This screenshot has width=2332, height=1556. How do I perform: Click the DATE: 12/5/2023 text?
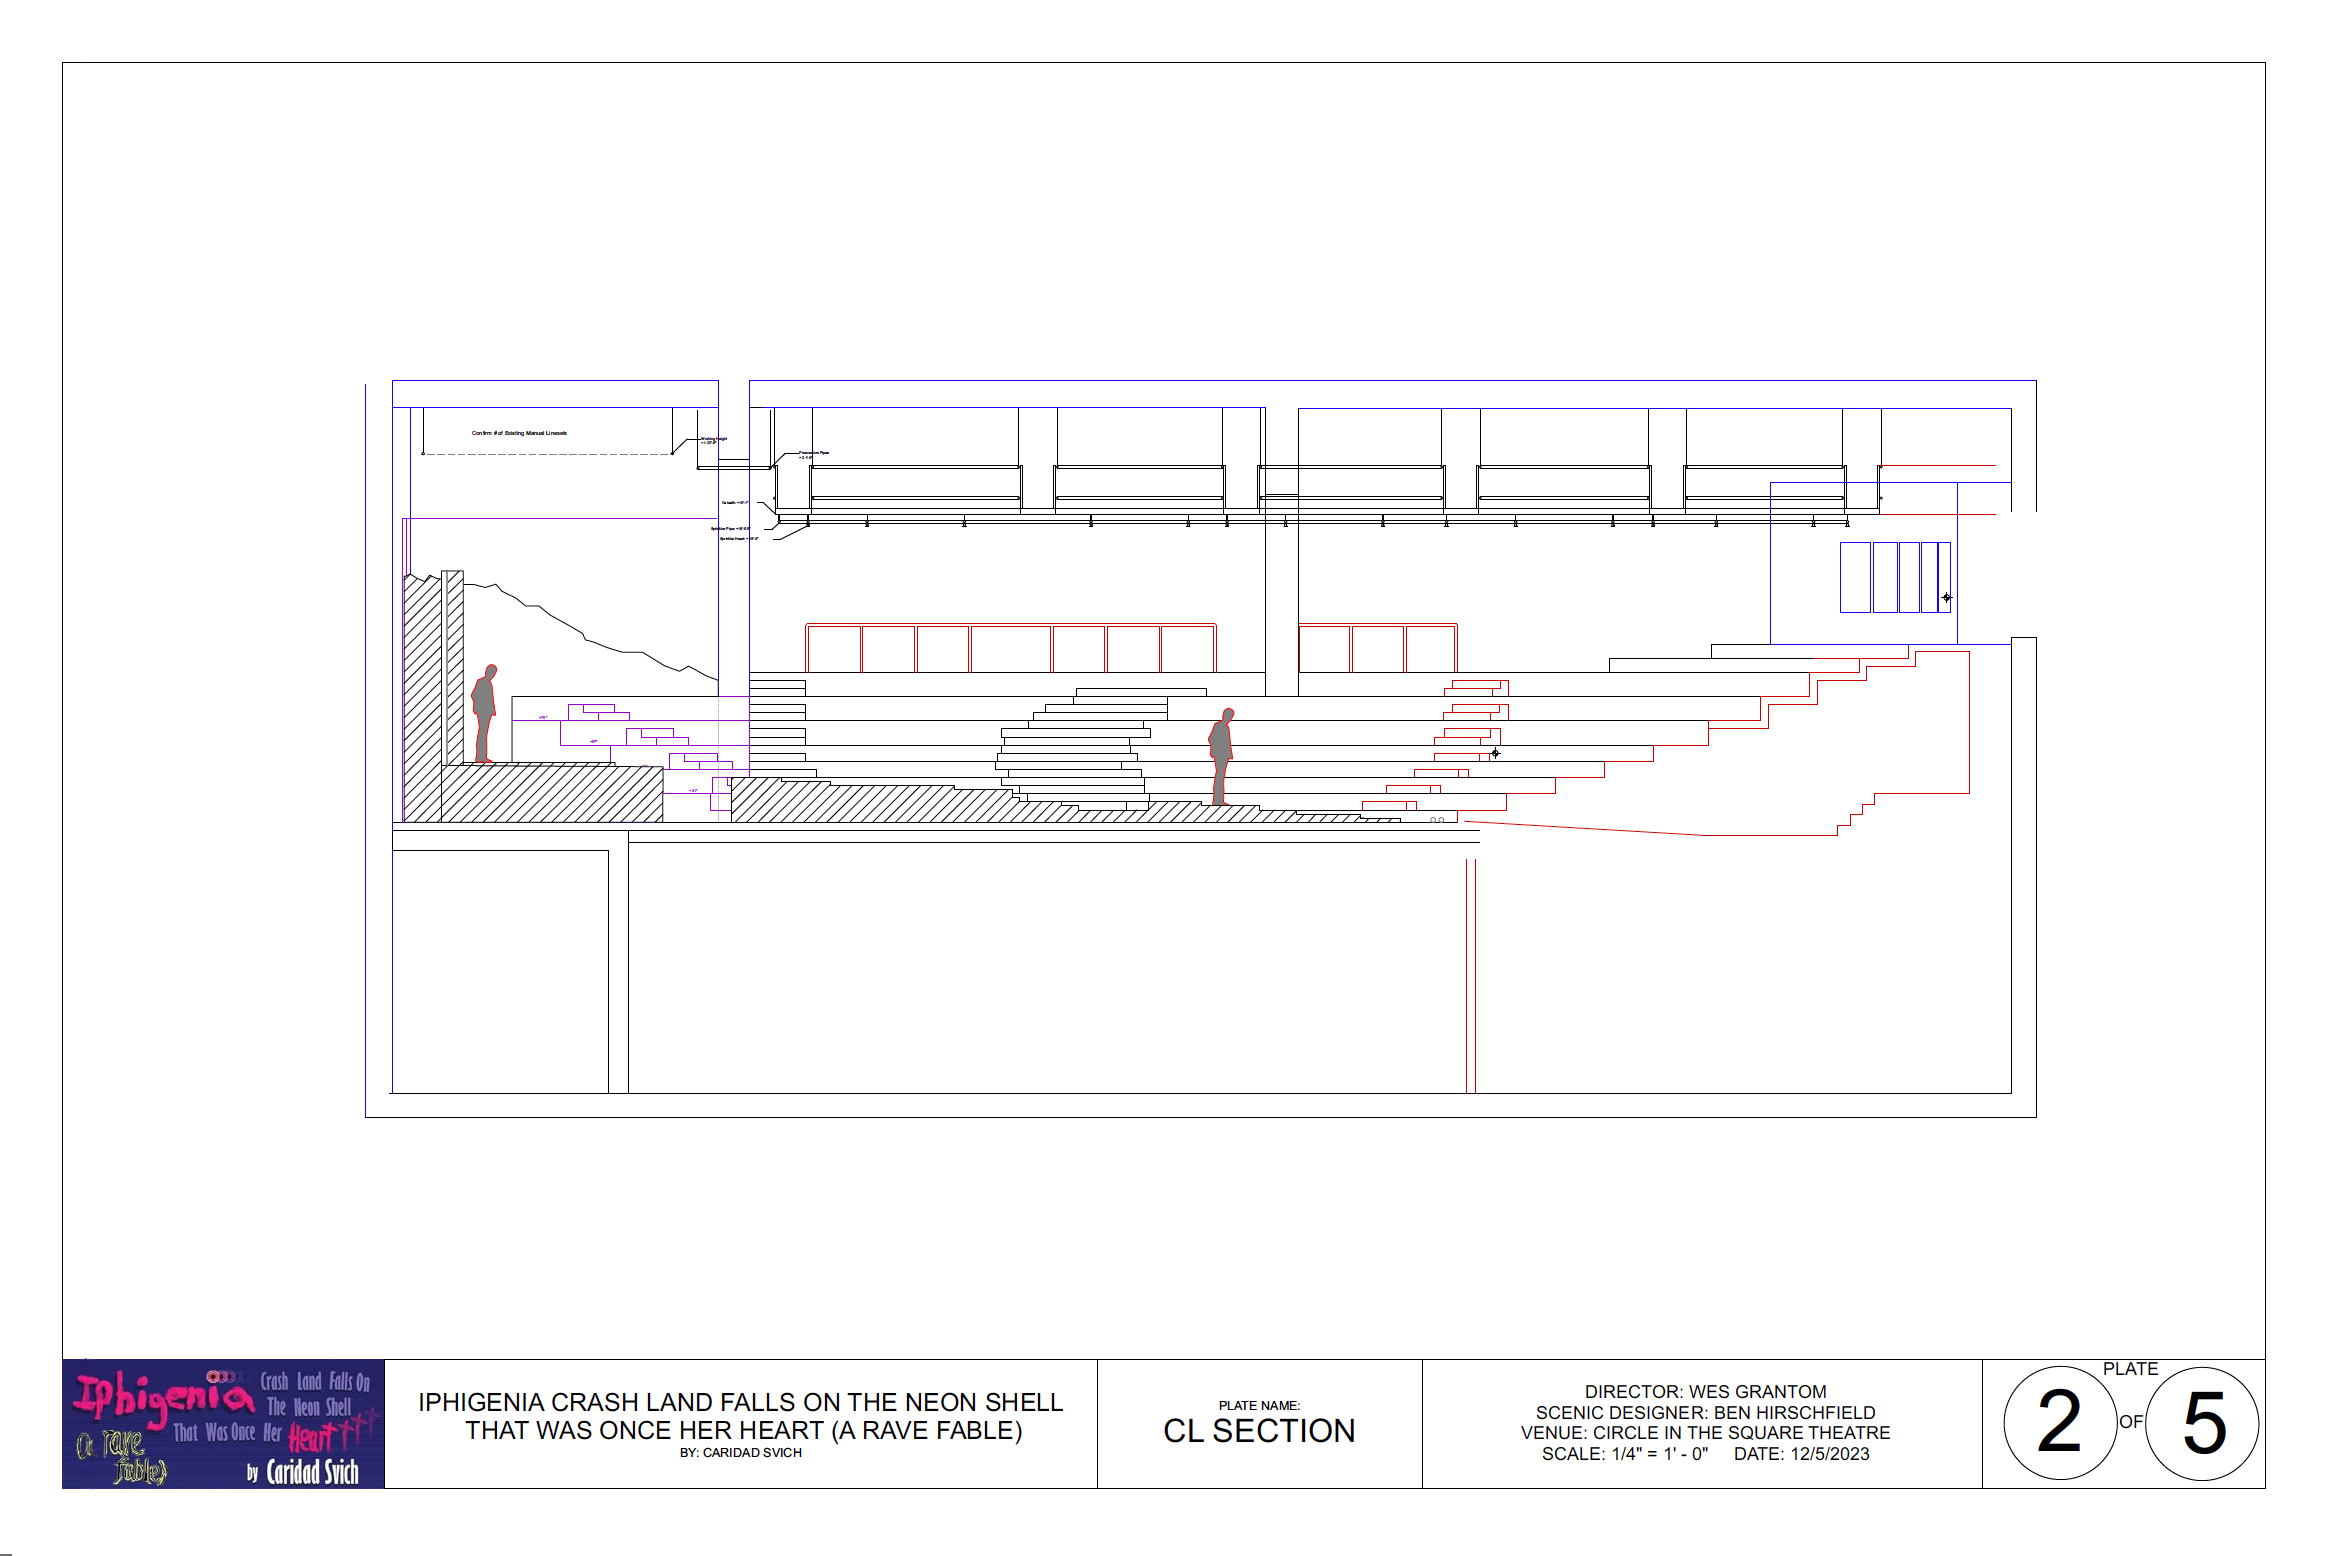click(x=1801, y=1454)
